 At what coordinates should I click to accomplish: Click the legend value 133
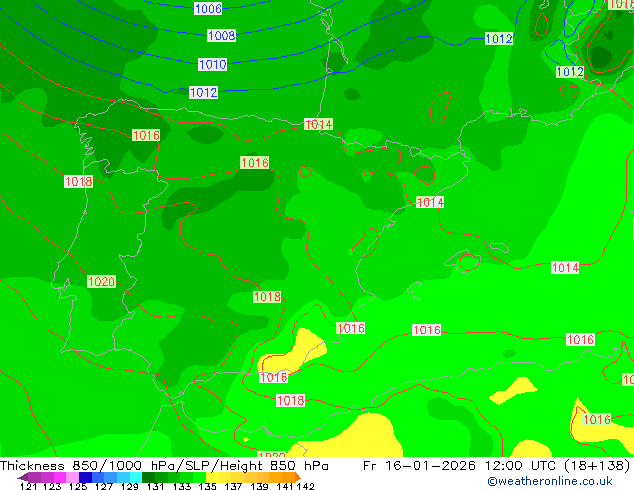click(x=182, y=486)
